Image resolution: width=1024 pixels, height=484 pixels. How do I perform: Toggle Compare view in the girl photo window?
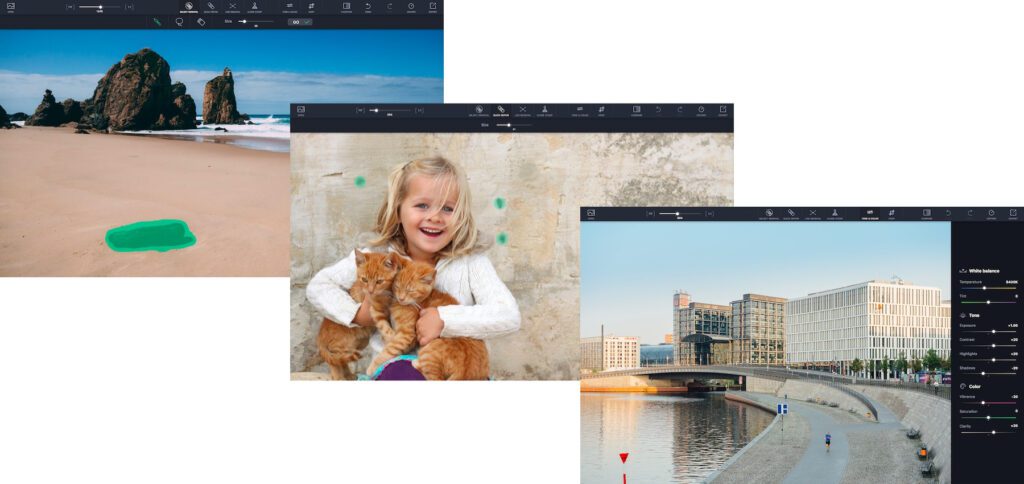[635, 111]
